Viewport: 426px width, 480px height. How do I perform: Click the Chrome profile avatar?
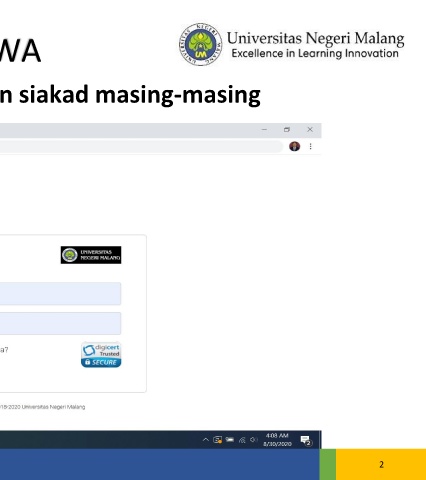tap(294, 146)
